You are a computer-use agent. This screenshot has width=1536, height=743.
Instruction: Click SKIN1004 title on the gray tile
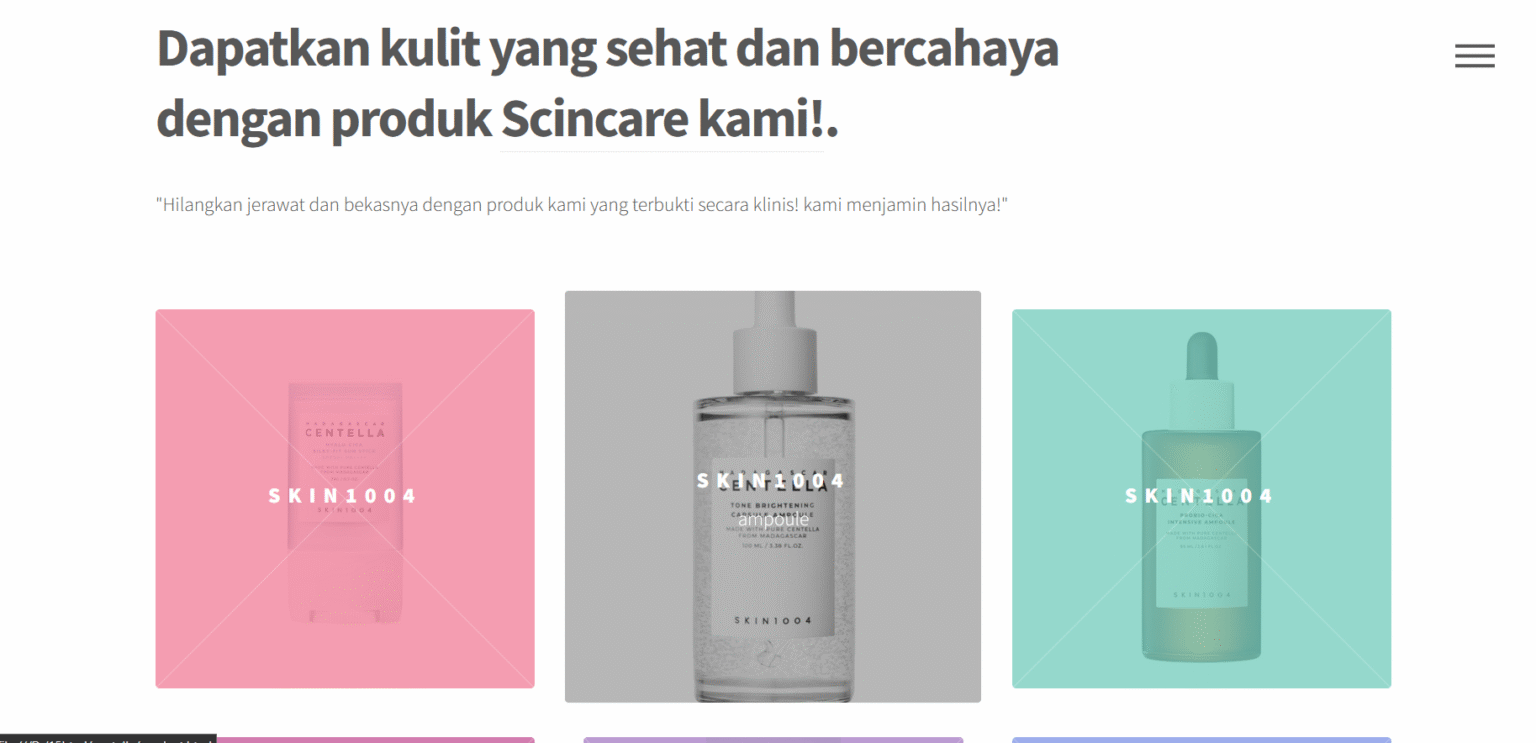coord(772,481)
